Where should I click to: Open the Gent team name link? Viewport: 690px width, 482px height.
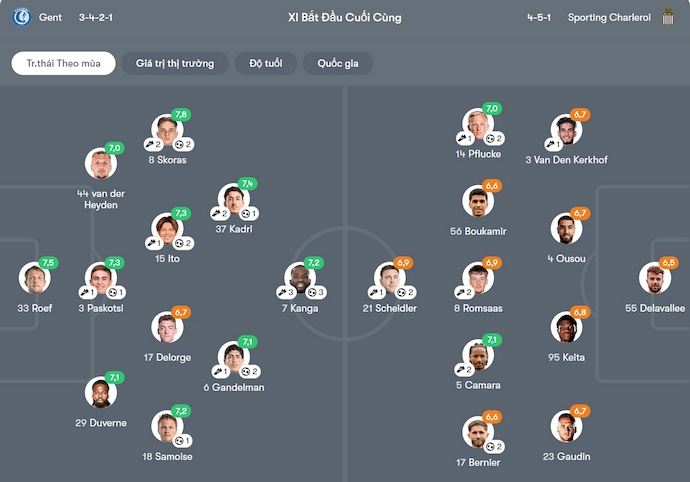tap(50, 17)
